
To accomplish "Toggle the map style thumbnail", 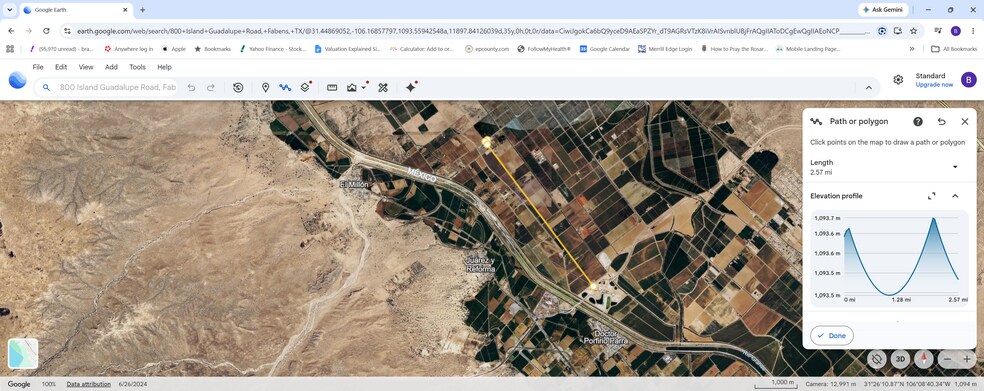I will [23, 353].
